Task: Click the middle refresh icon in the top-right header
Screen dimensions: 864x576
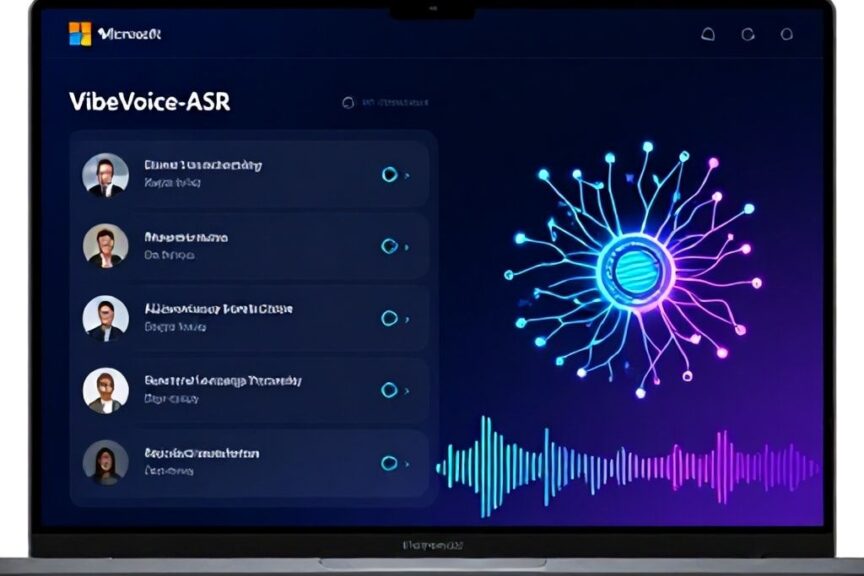Action: (x=747, y=34)
